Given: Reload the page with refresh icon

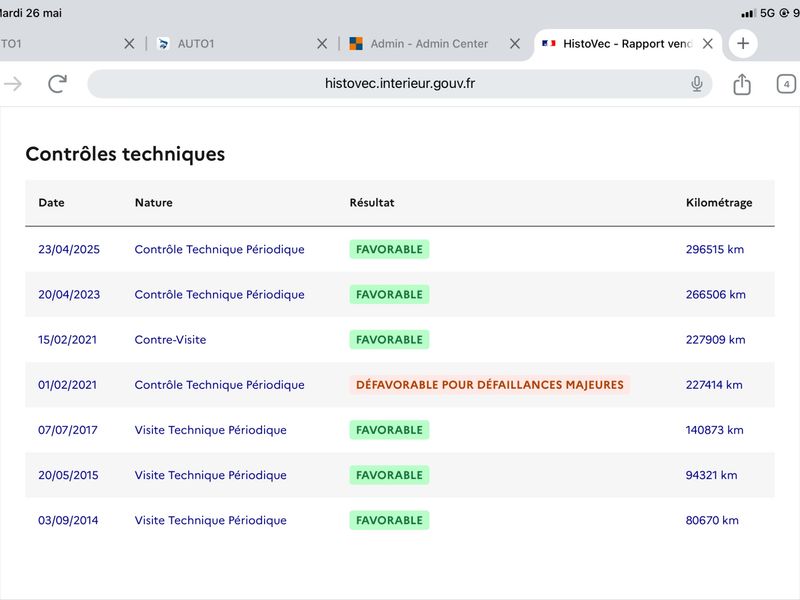Looking at the screenshot, I should [x=57, y=84].
